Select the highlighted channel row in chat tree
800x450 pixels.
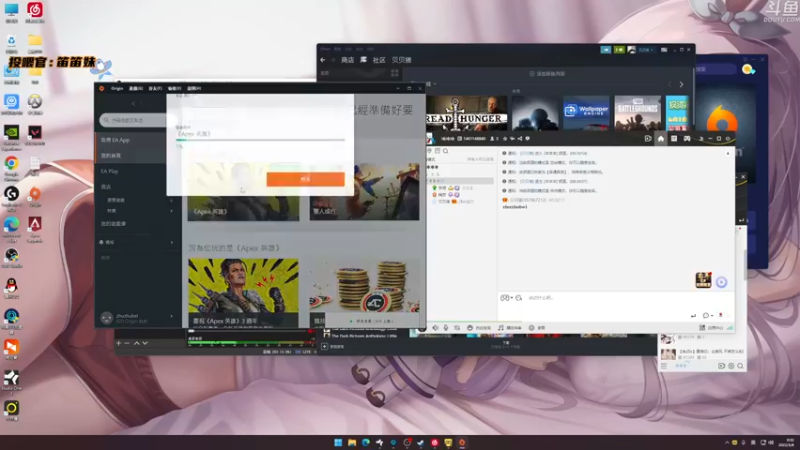(x=460, y=181)
